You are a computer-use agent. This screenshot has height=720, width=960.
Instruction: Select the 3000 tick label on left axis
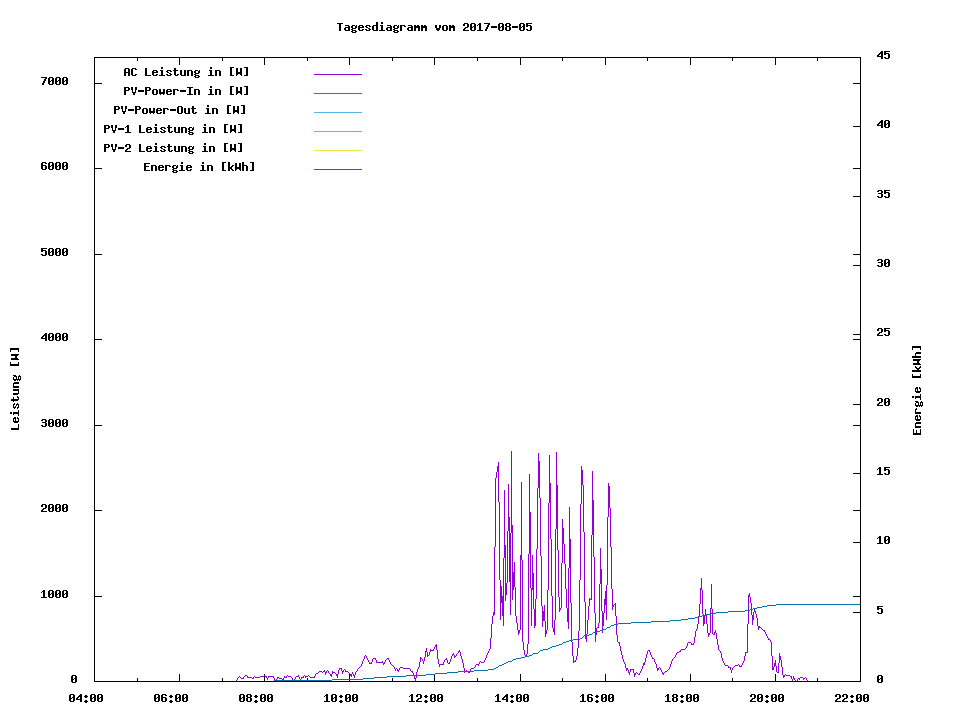click(x=55, y=424)
